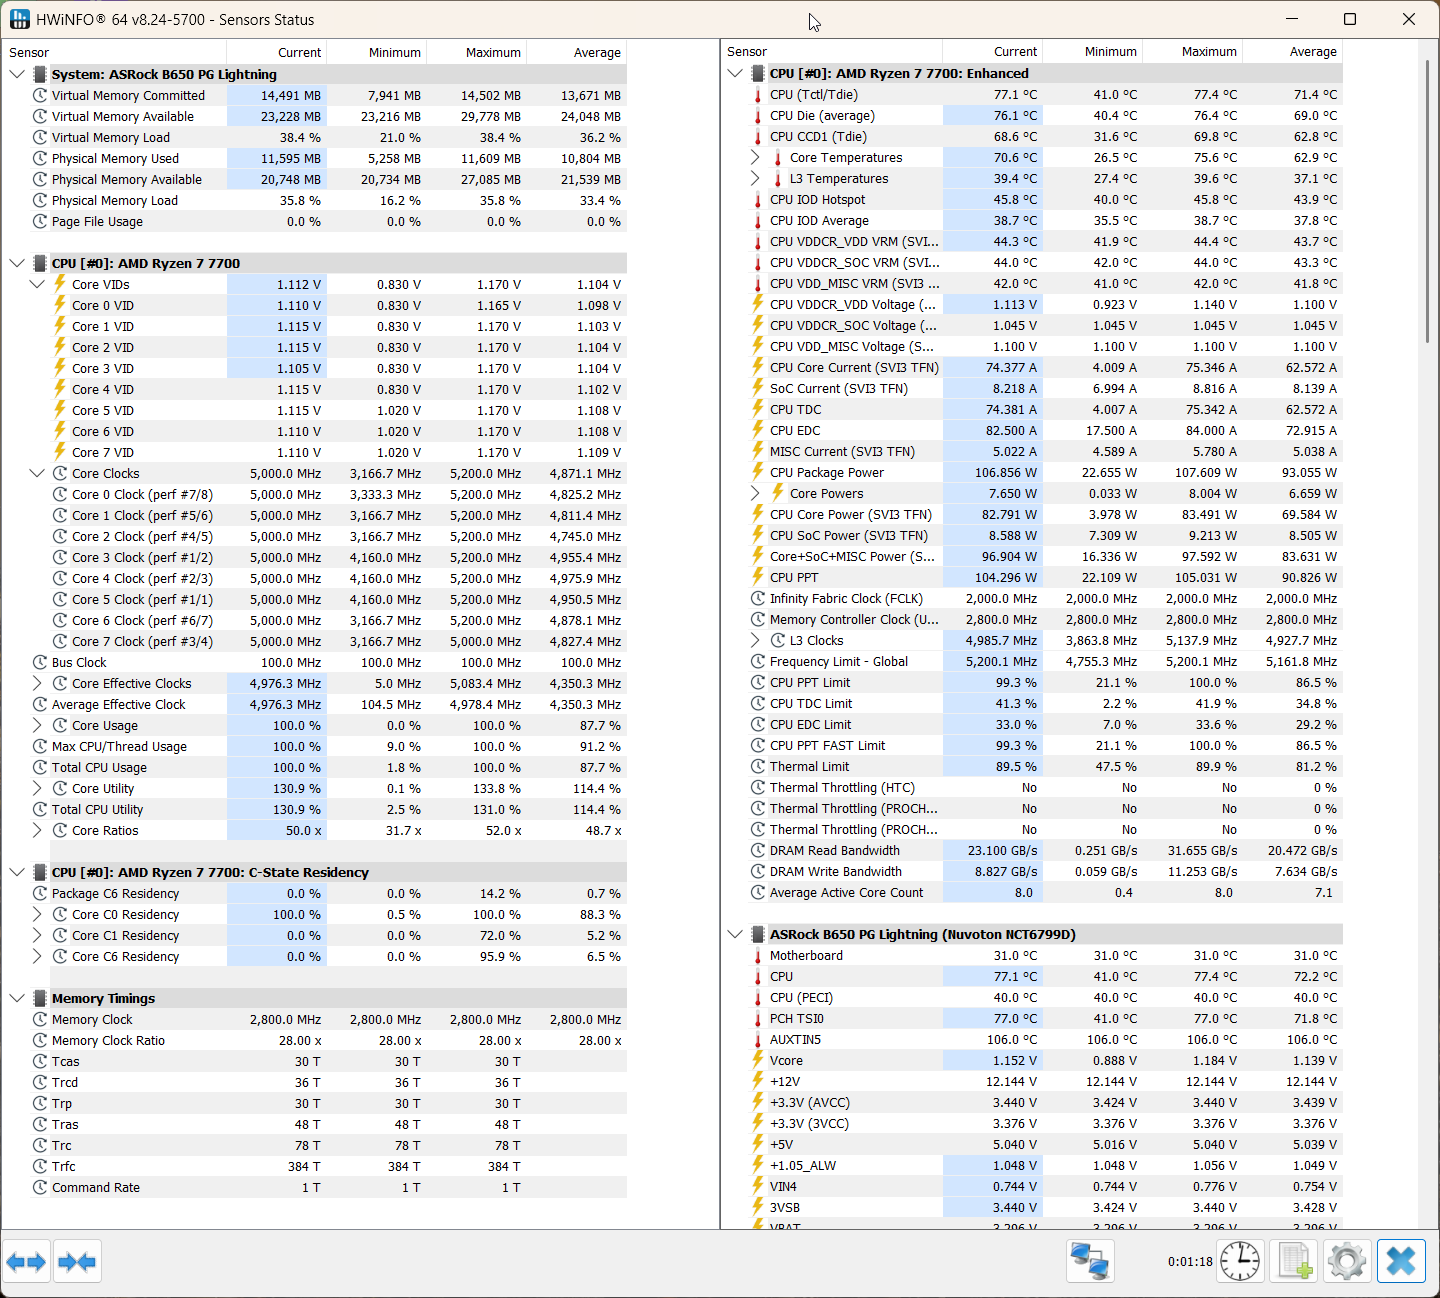Click thermometer icon beside Motherboard row
The height and width of the screenshot is (1298, 1440).
click(x=757, y=956)
